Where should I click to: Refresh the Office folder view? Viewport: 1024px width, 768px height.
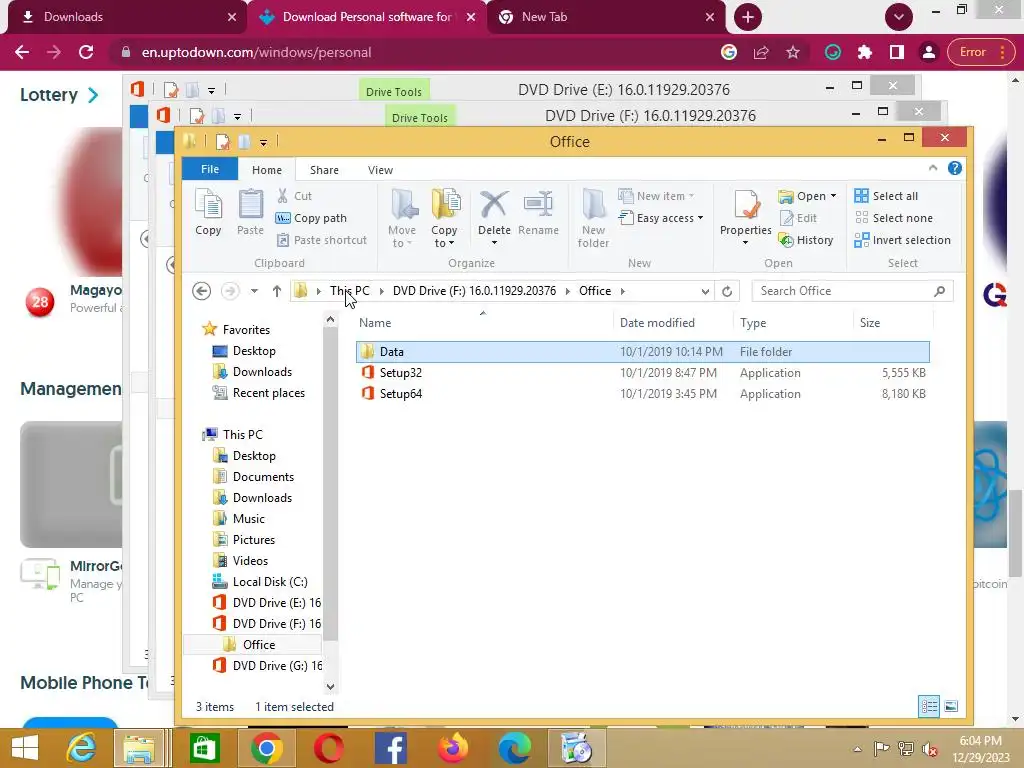(x=727, y=291)
